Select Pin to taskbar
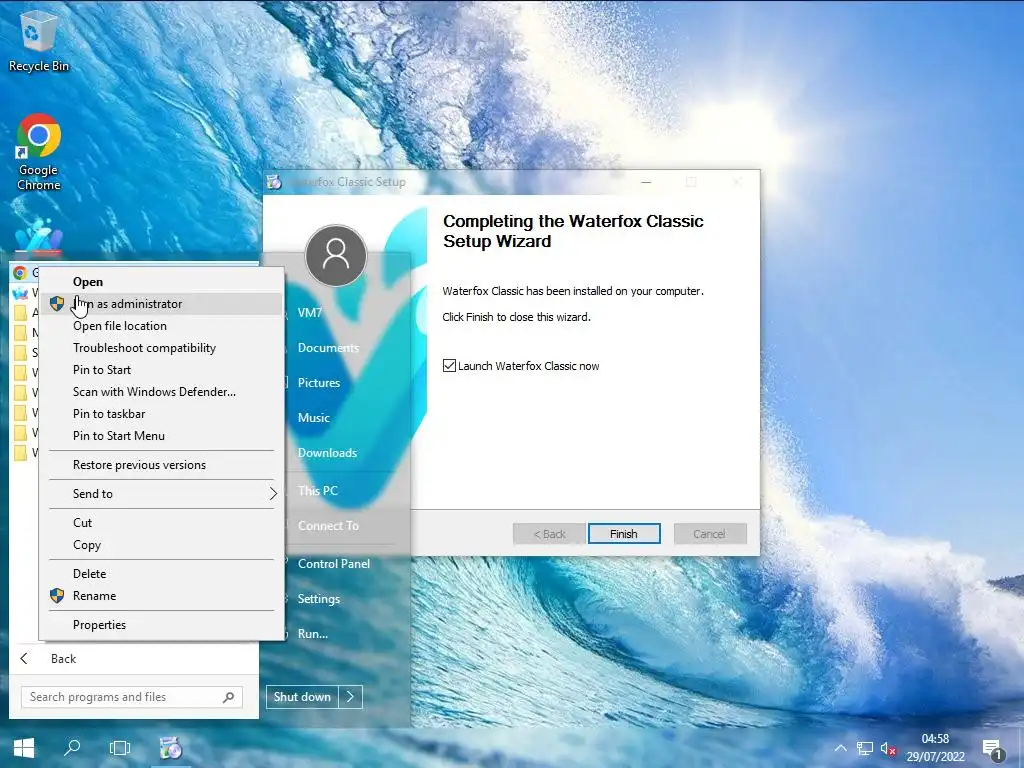 pyautogui.click(x=161, y=414)
